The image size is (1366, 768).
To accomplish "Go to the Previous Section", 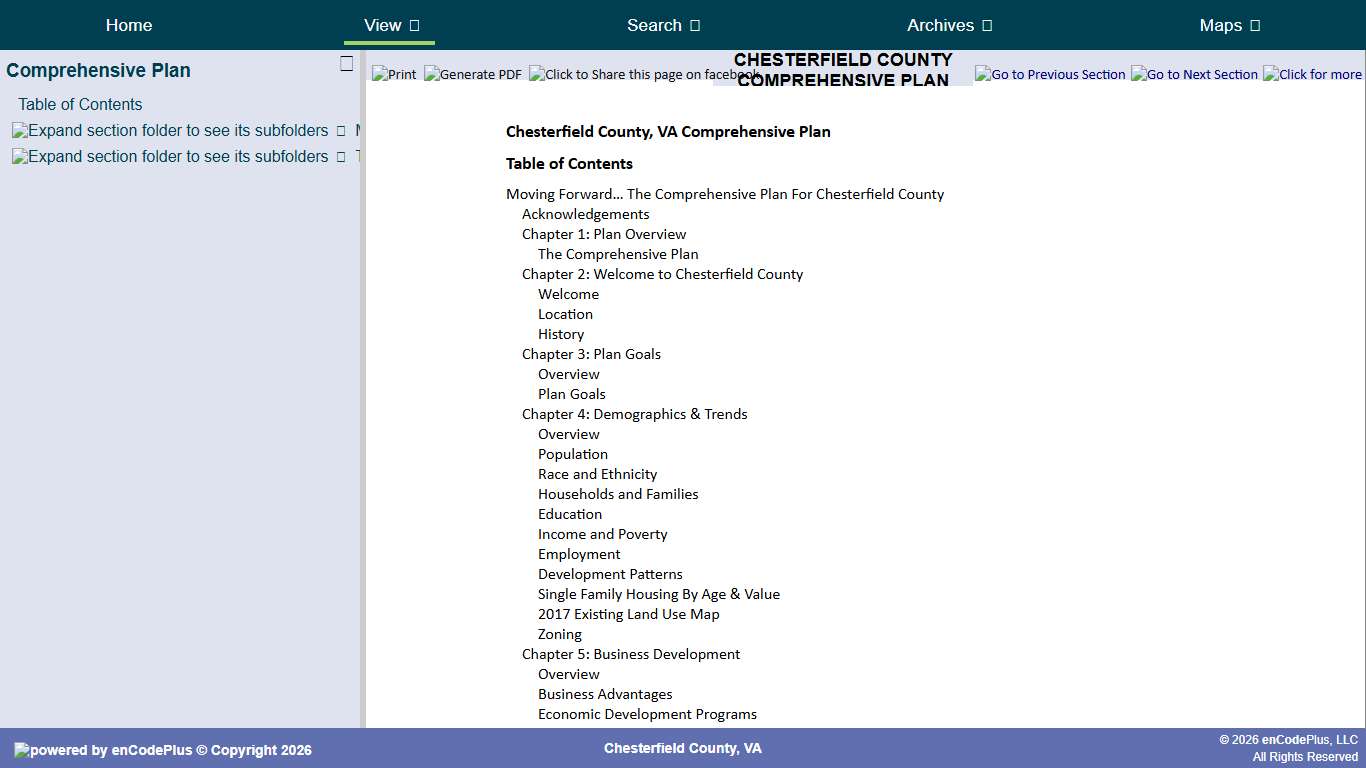I will pyautogui.click(x=1050, y=73).
